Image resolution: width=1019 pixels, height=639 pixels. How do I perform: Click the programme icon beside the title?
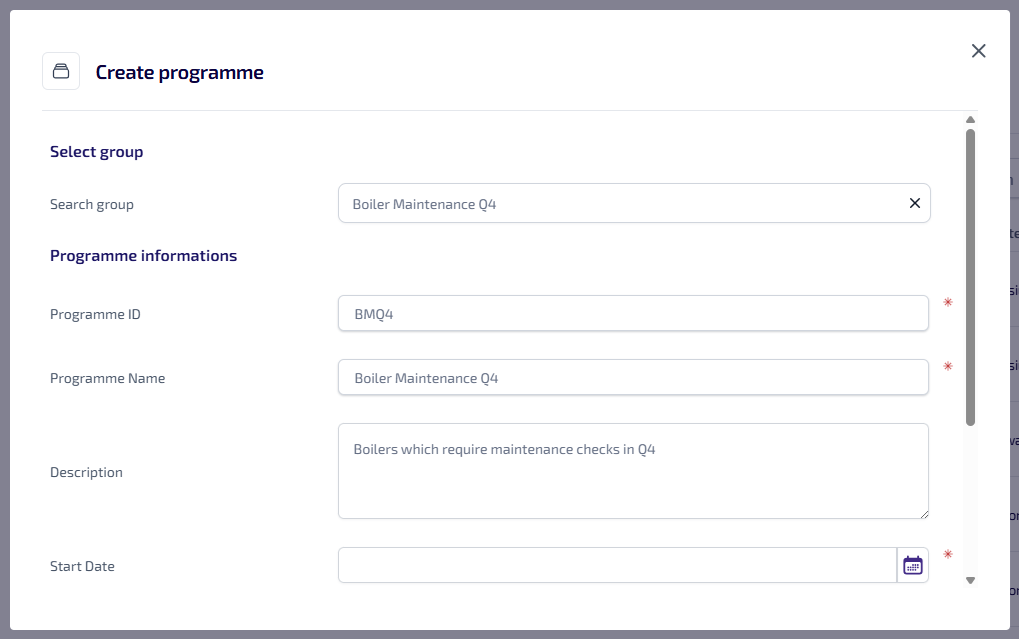61,71
